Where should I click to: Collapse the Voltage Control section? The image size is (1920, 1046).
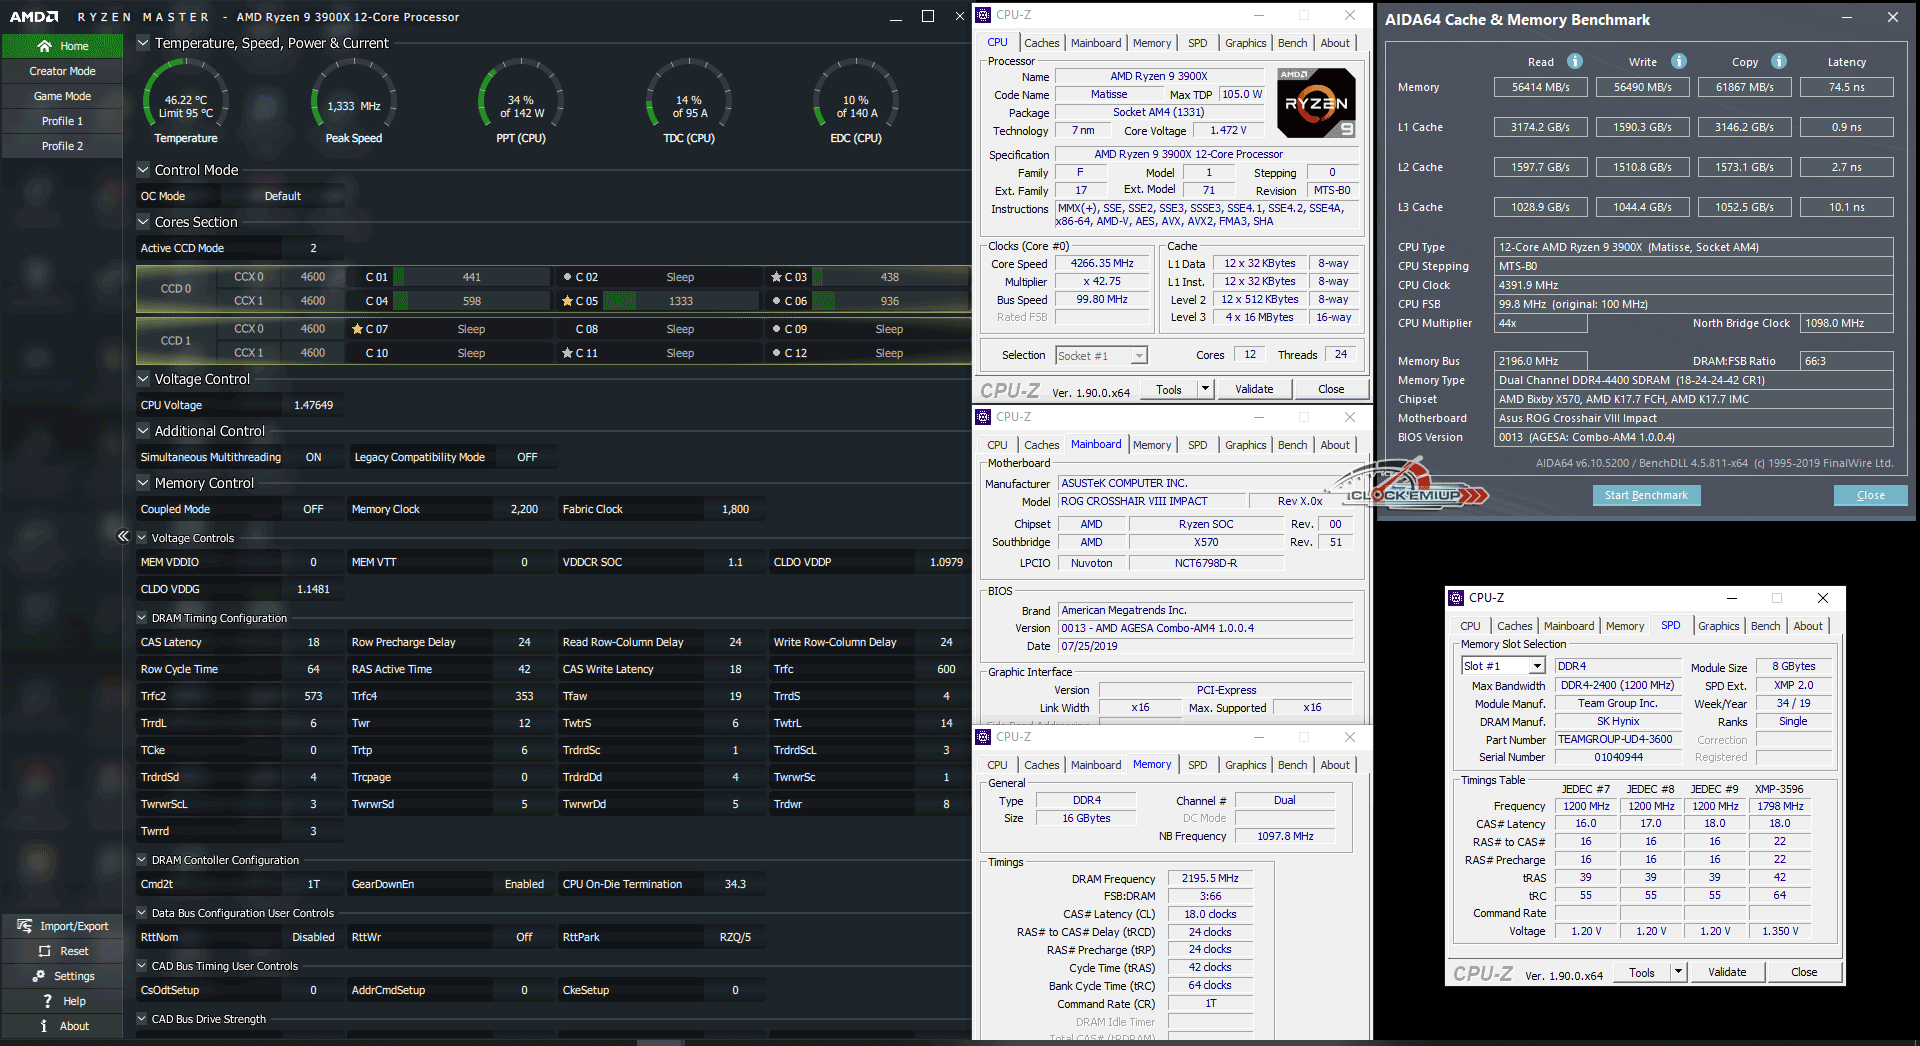click(143, 379)
